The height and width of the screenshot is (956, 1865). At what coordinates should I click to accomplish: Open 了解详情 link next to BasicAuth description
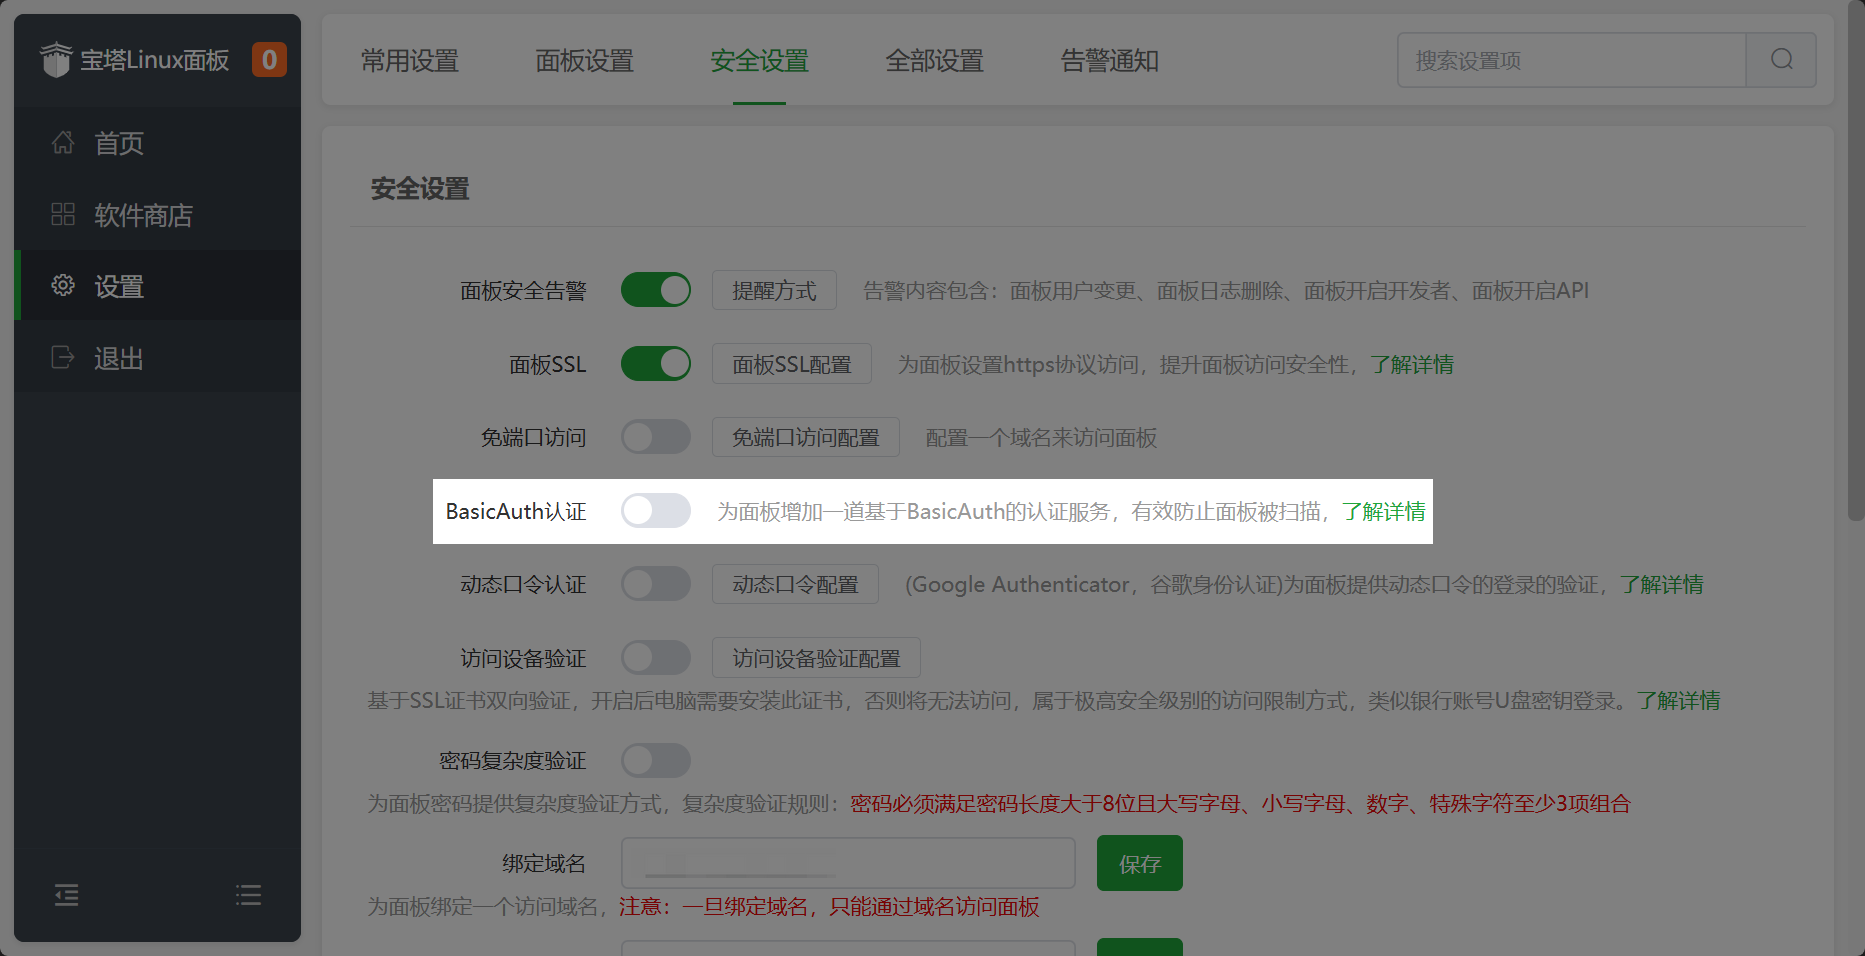click(x=1386, y=511)
